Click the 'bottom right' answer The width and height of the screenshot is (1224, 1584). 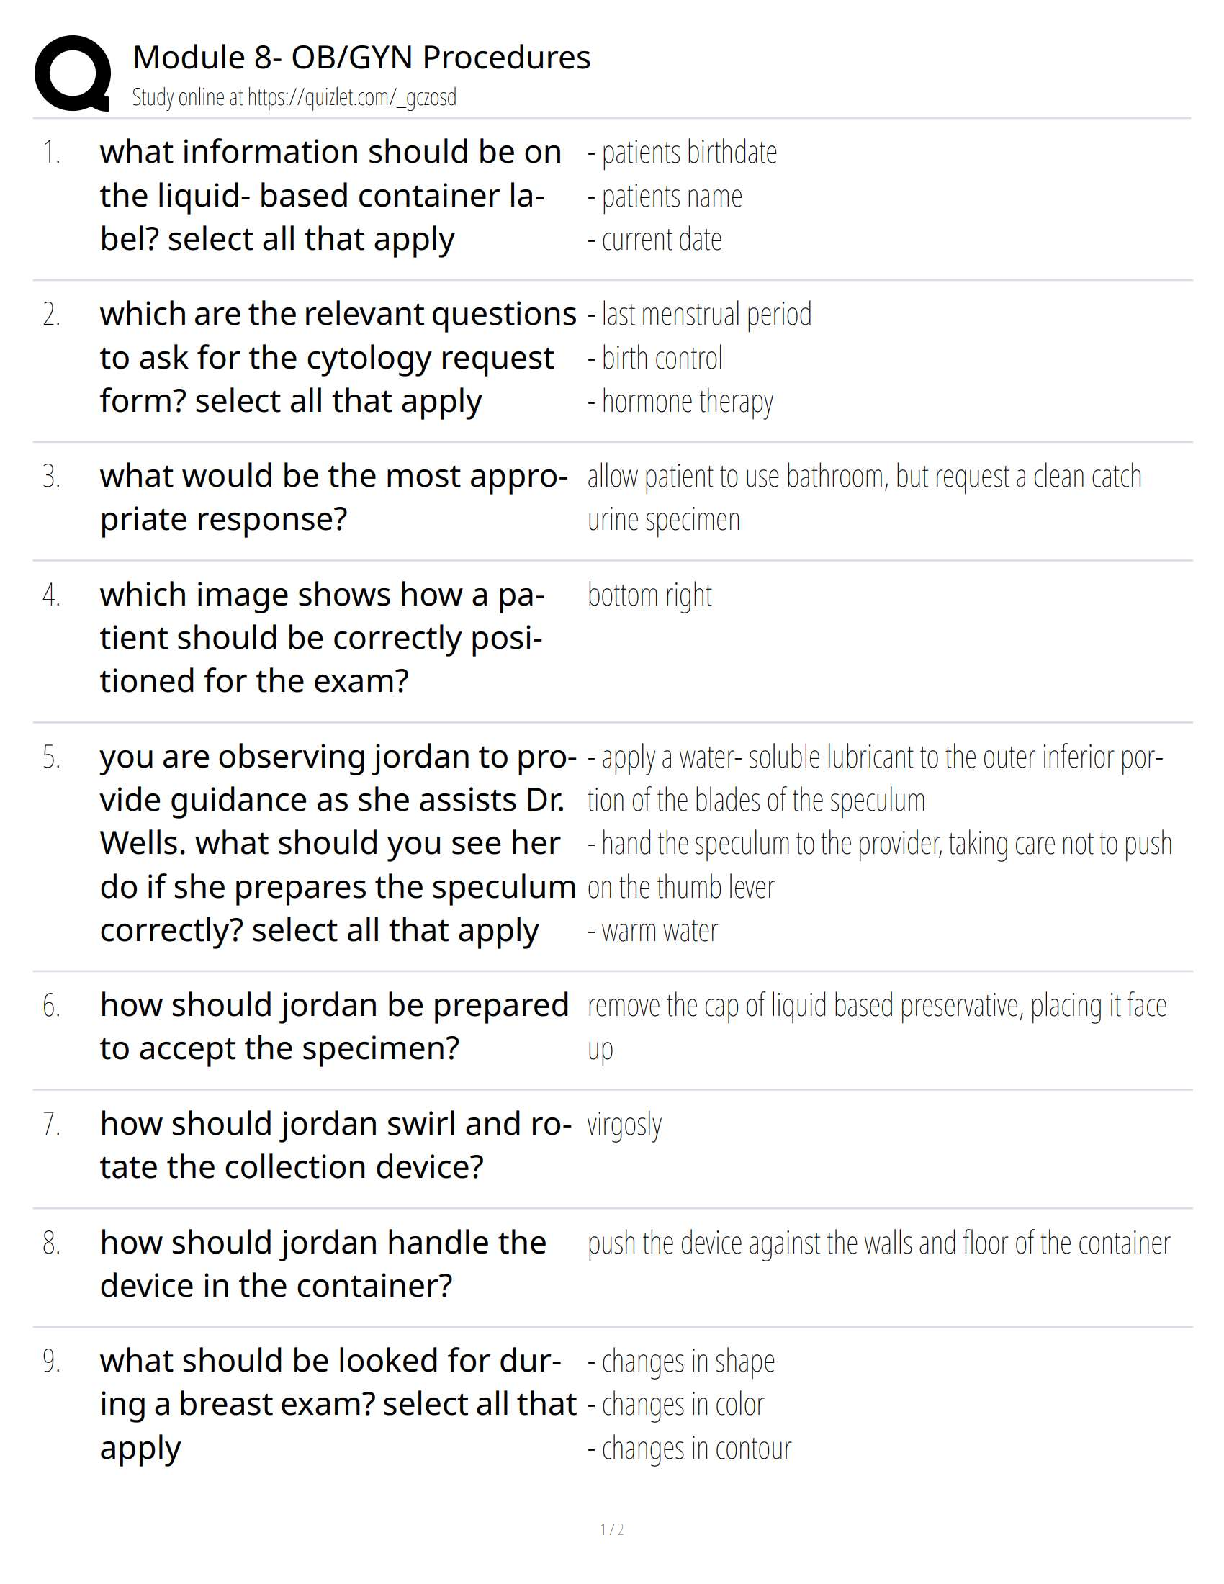(x=650, y=596)
